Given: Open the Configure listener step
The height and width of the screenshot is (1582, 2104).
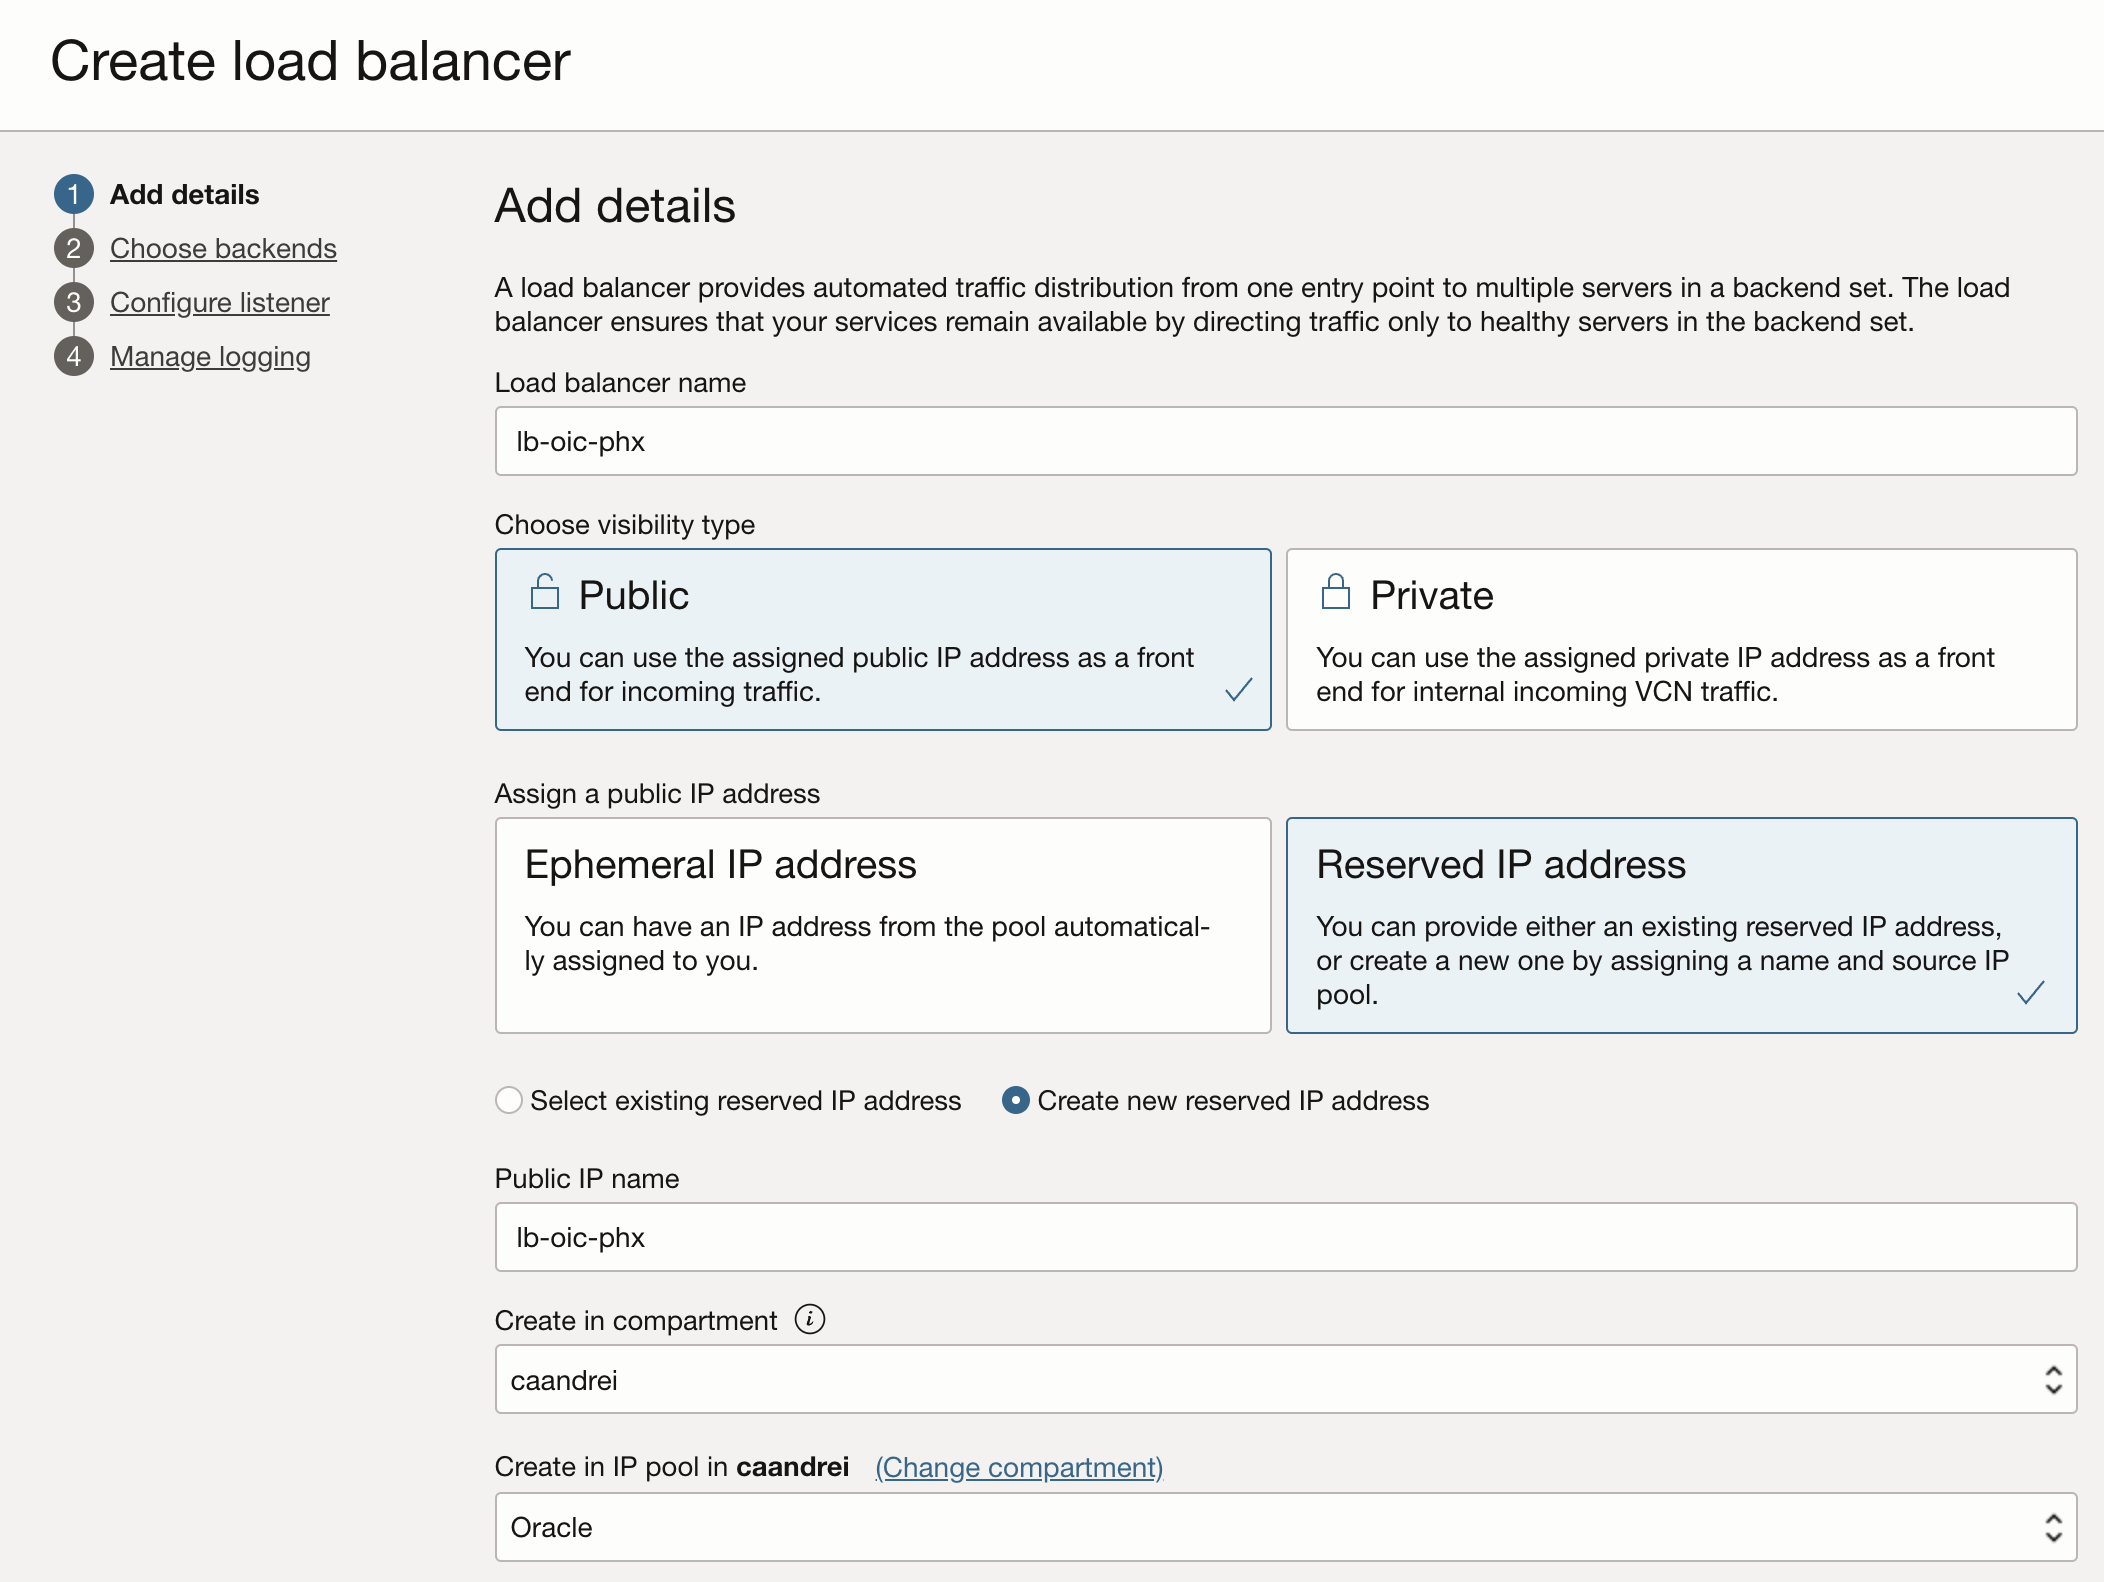Looking at the screenshot, I should pos(219,302).
